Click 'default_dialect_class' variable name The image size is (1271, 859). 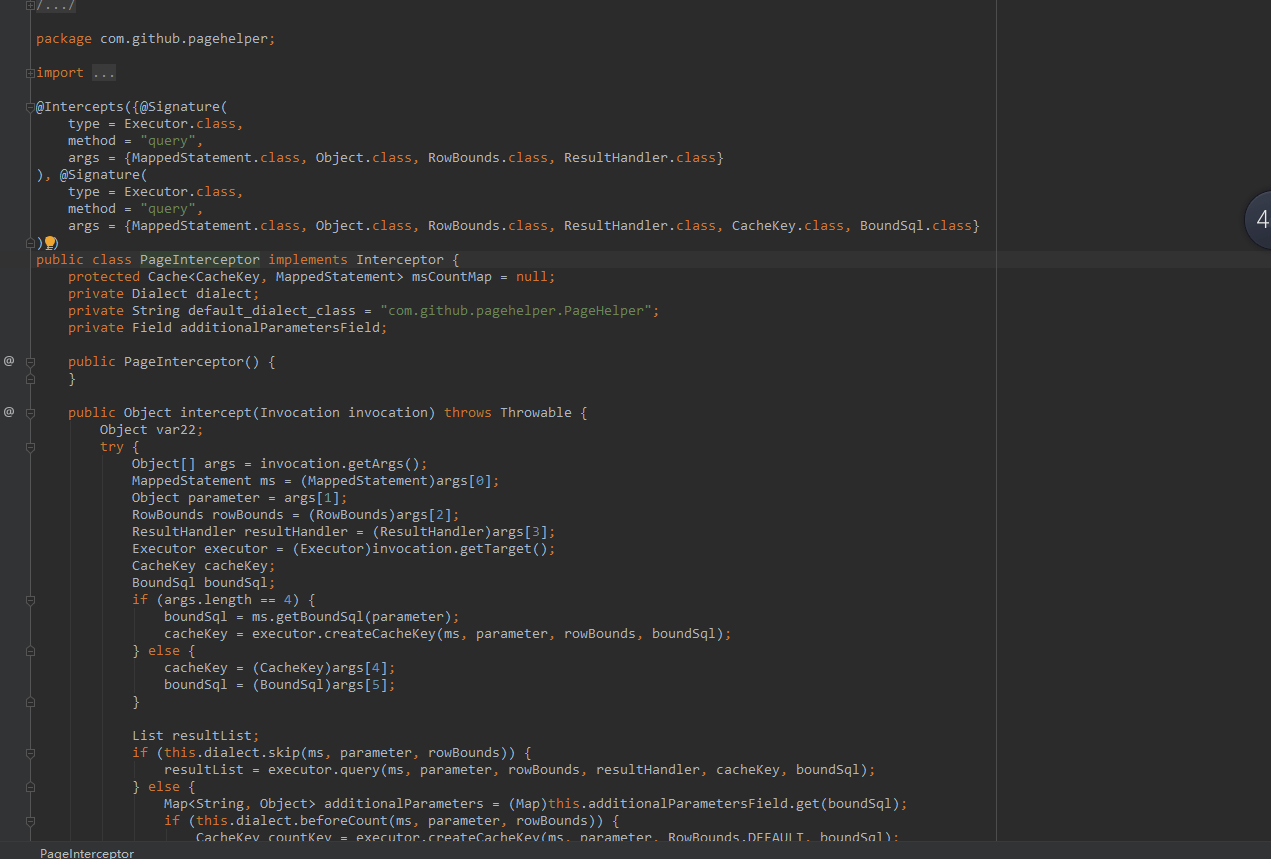click(x=272, y=310)
